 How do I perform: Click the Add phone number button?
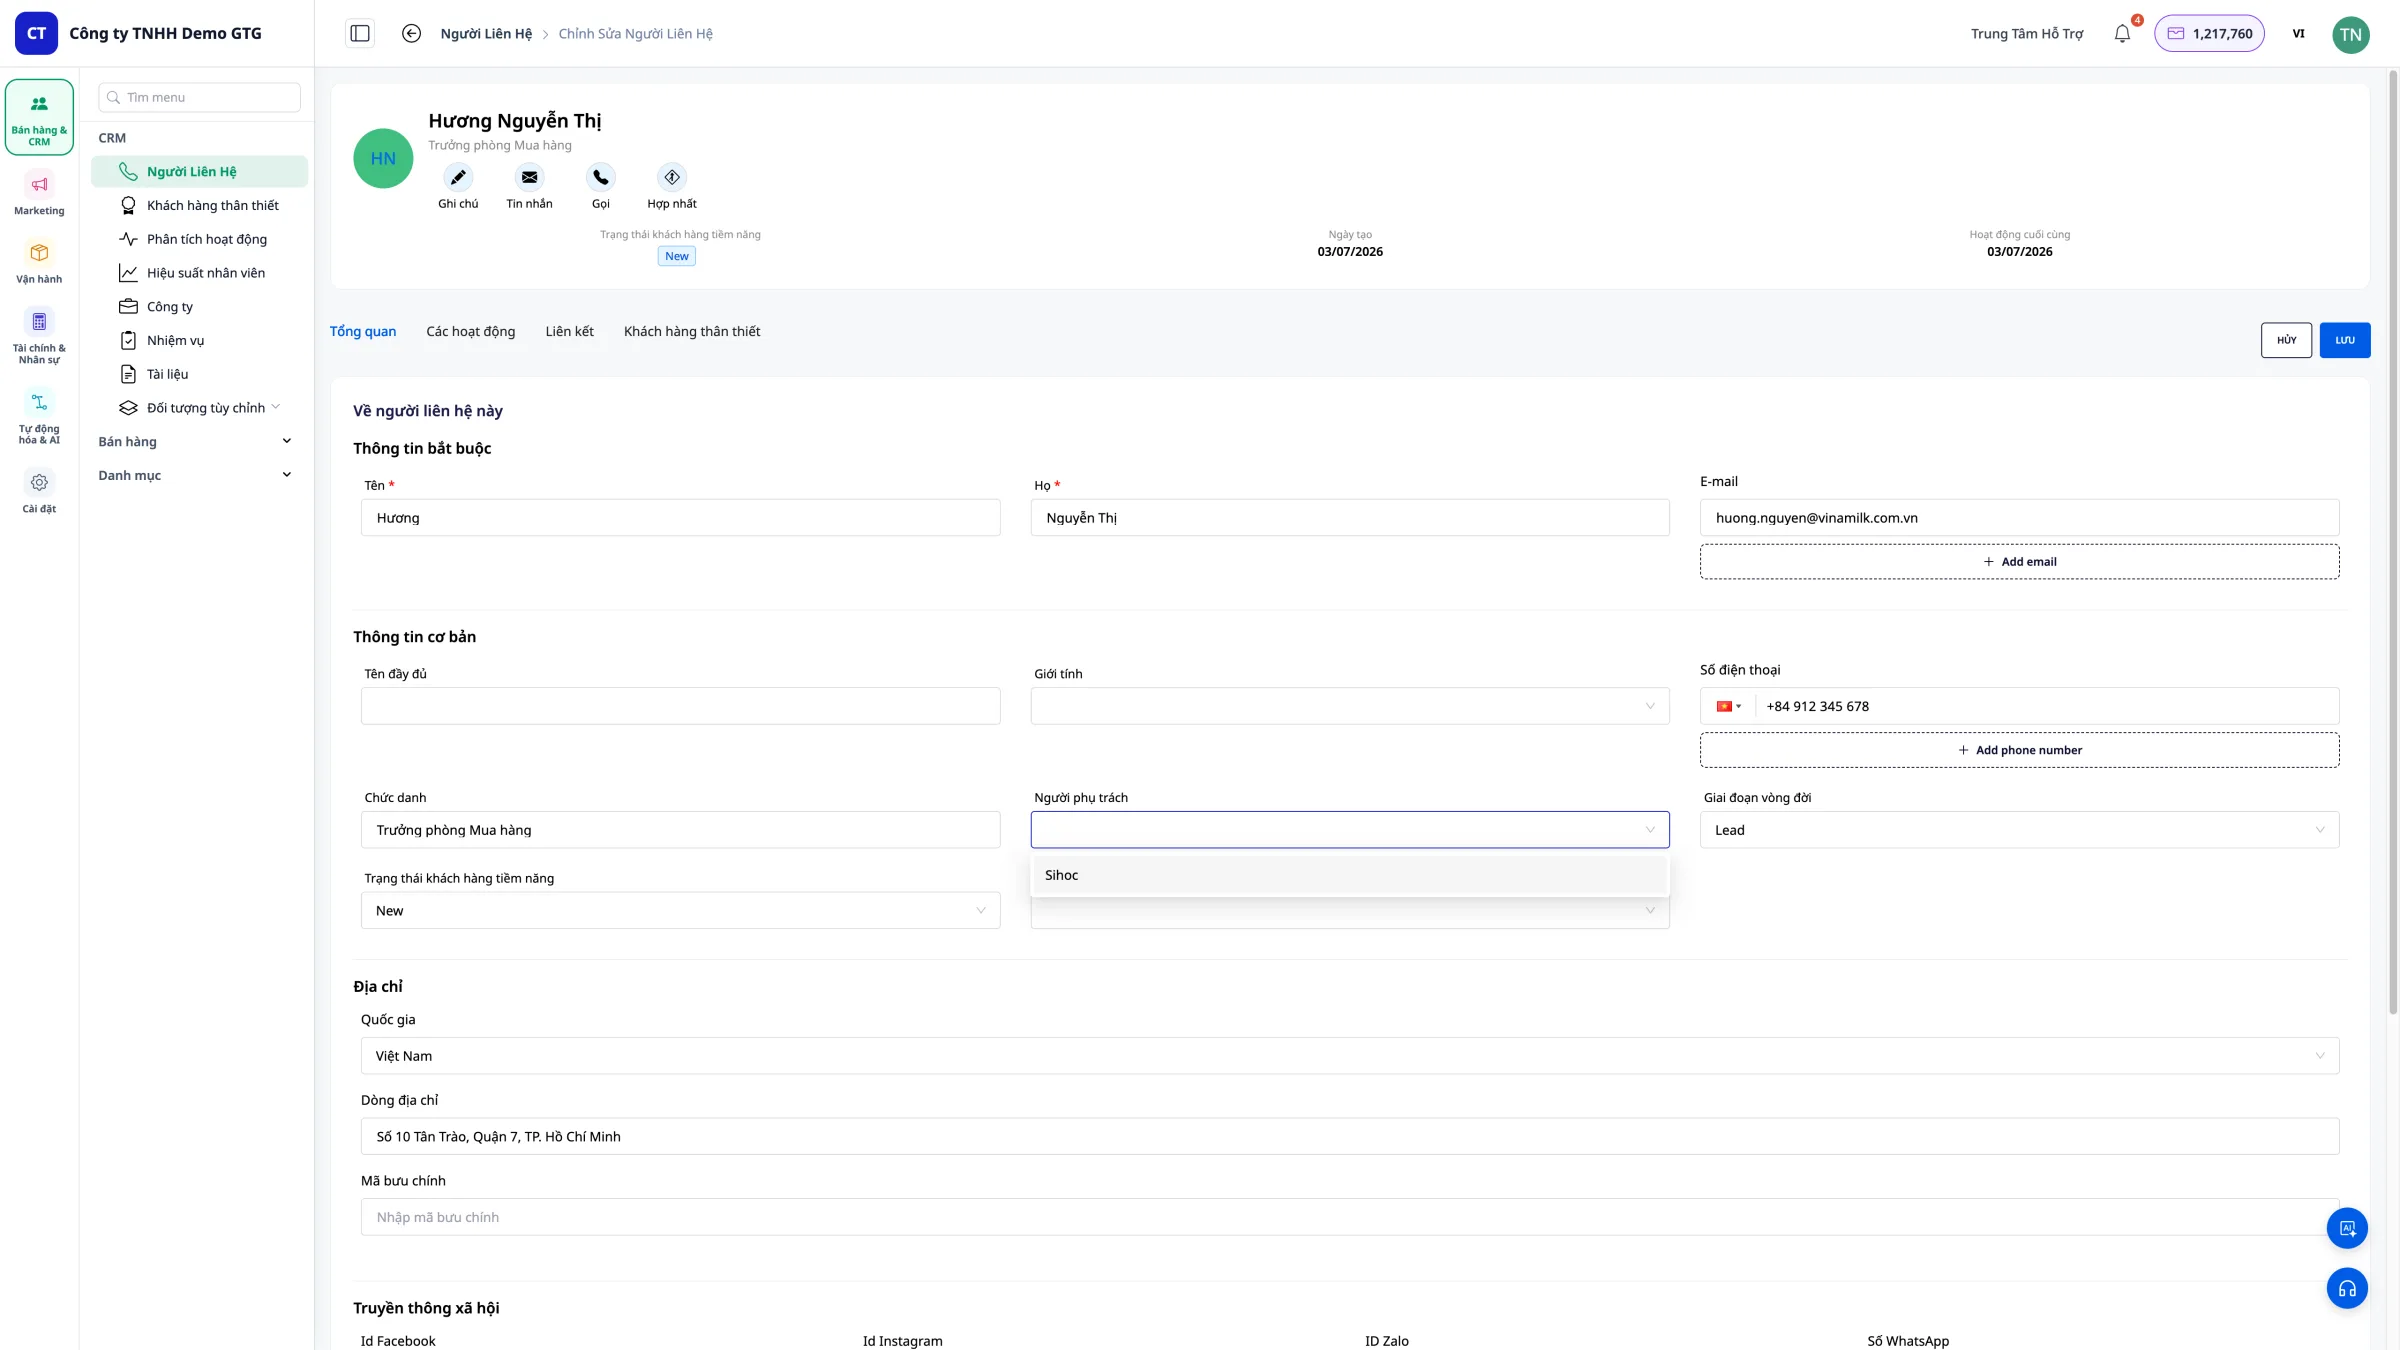click(x=2020, y=750)
